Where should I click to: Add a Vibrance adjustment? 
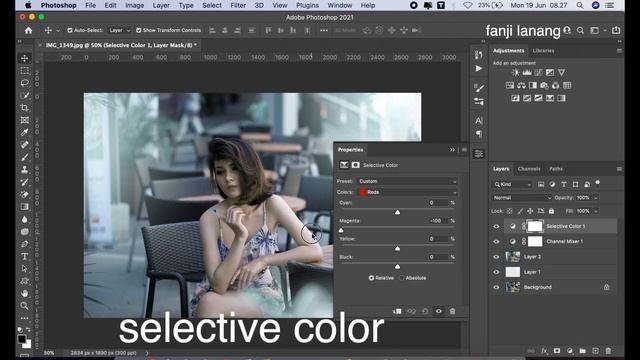(x=562, y=73)
